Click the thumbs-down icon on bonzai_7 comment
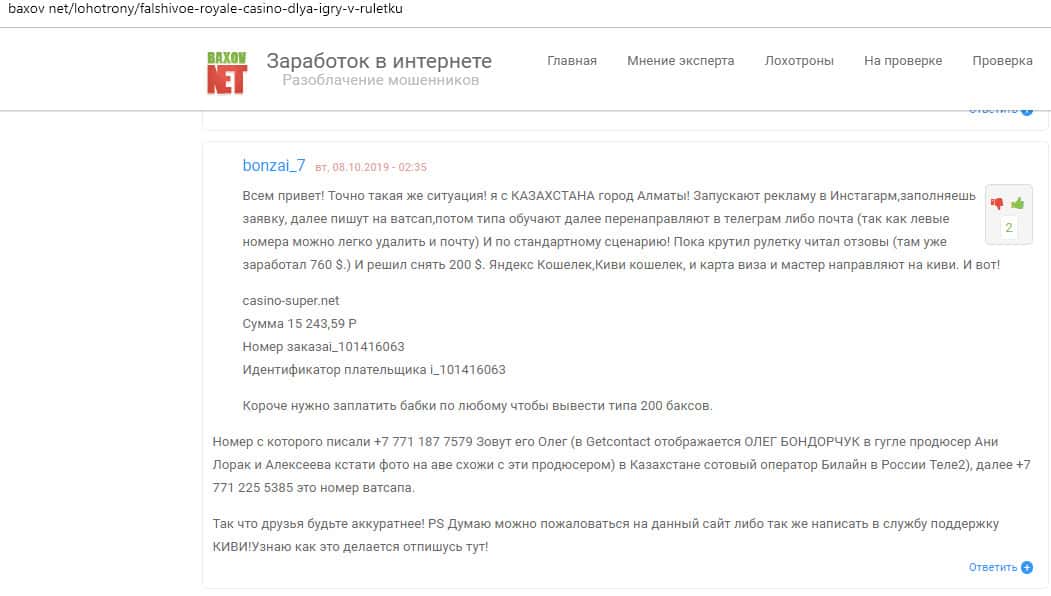1051x596 pixels. [x=997, y=203]
